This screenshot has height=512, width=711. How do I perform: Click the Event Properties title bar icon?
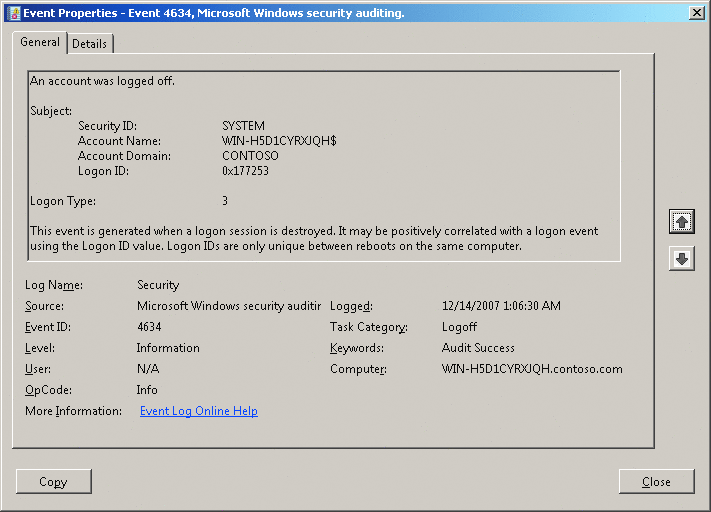tap(12, 12)
